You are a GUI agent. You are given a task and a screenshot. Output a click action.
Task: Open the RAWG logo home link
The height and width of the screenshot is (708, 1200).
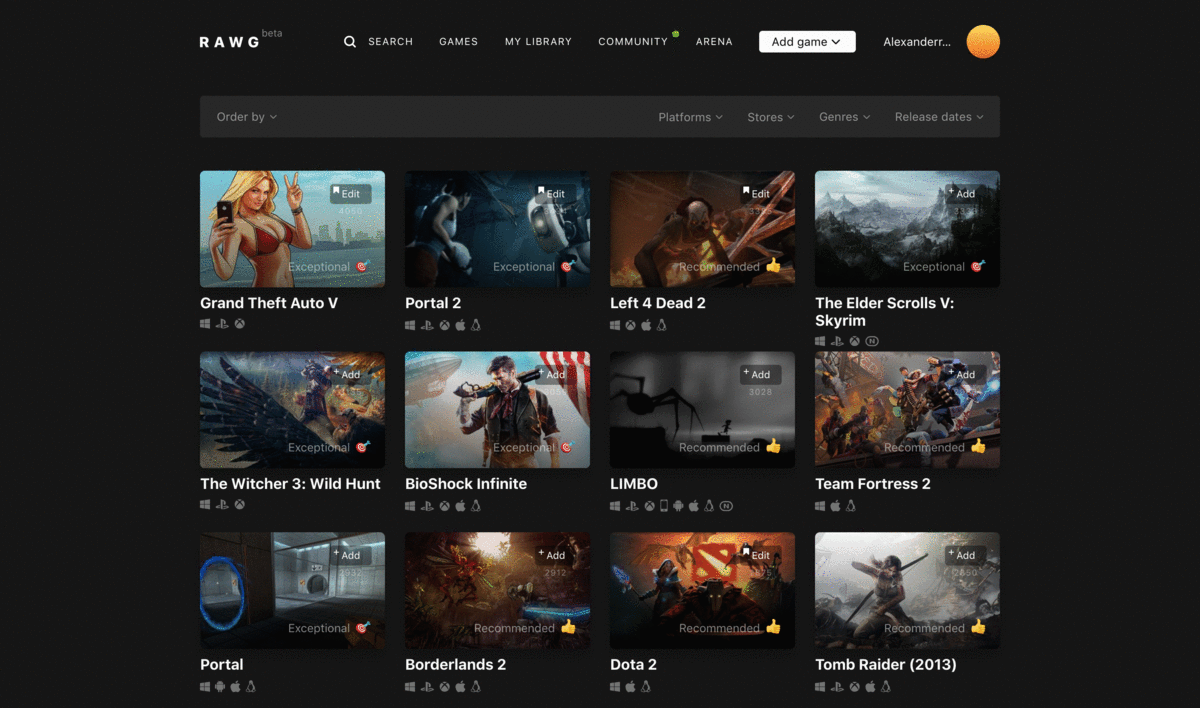[x=230, y=42]
